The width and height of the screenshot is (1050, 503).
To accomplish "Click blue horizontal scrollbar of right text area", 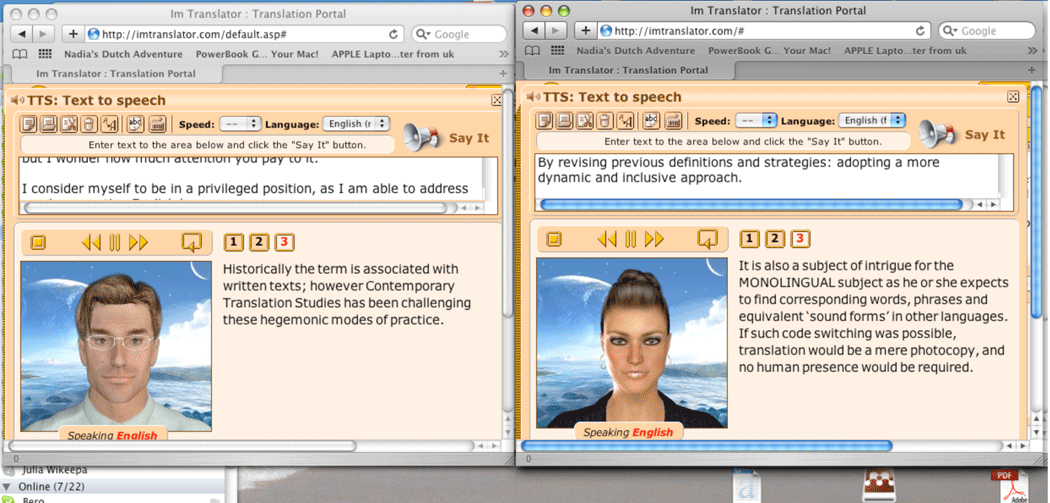I will coord(751,205).
